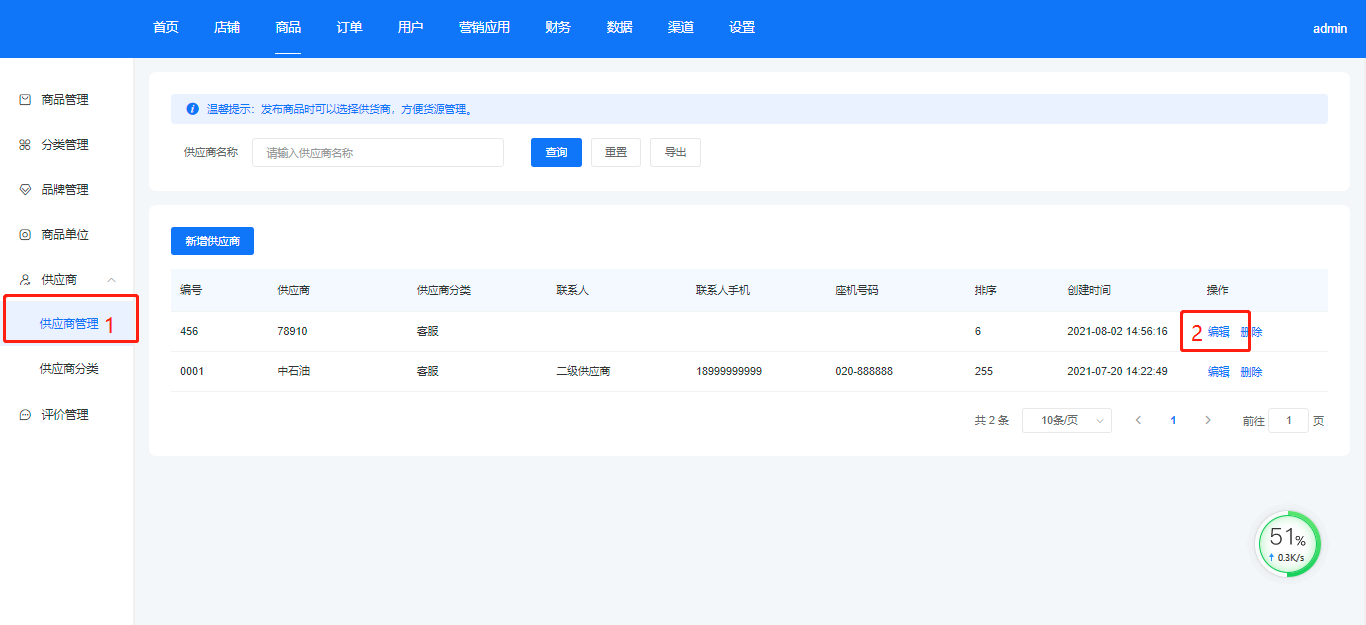The image size is (1366, 625).
Task: Open the 订单 top navigation menu
Action: [x=349, y=28]
